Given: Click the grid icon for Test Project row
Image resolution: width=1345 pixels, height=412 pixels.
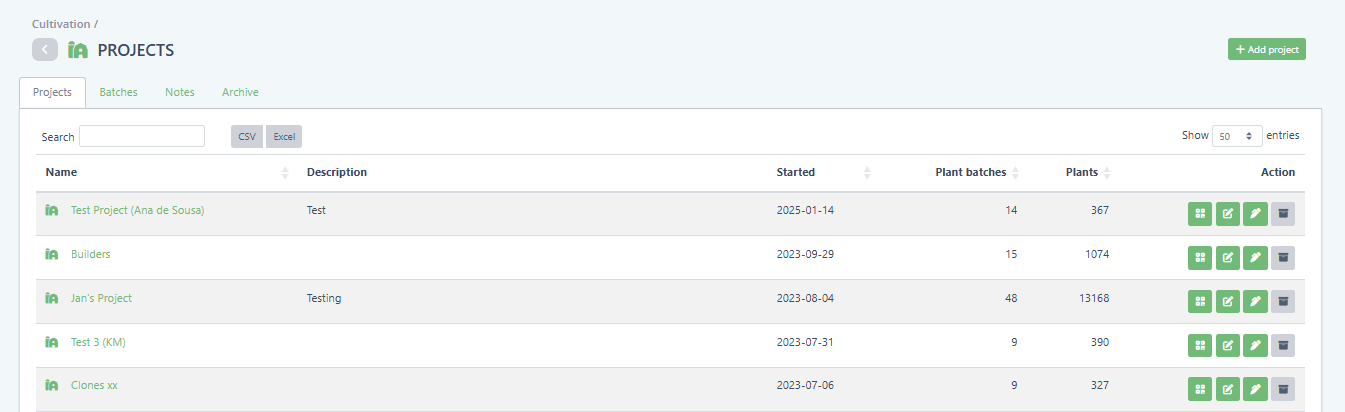Looking at the screenshot, I should point(1200,213).
